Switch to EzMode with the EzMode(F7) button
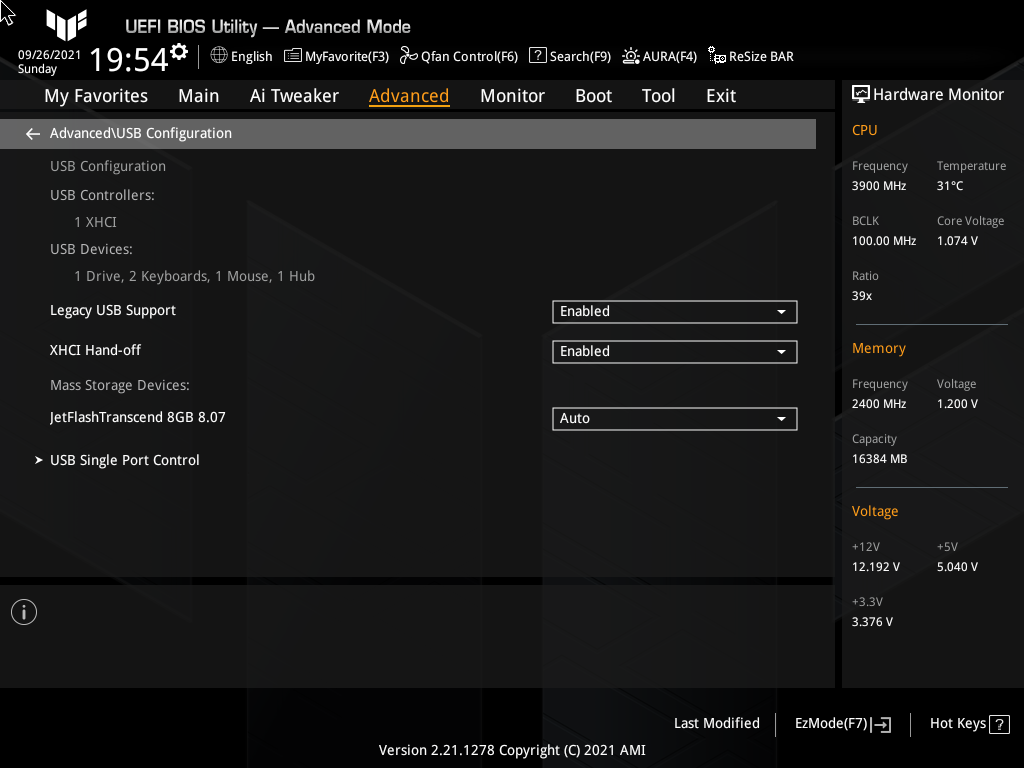This screenshot has height=768, width=1024. [x=841, y=723]
